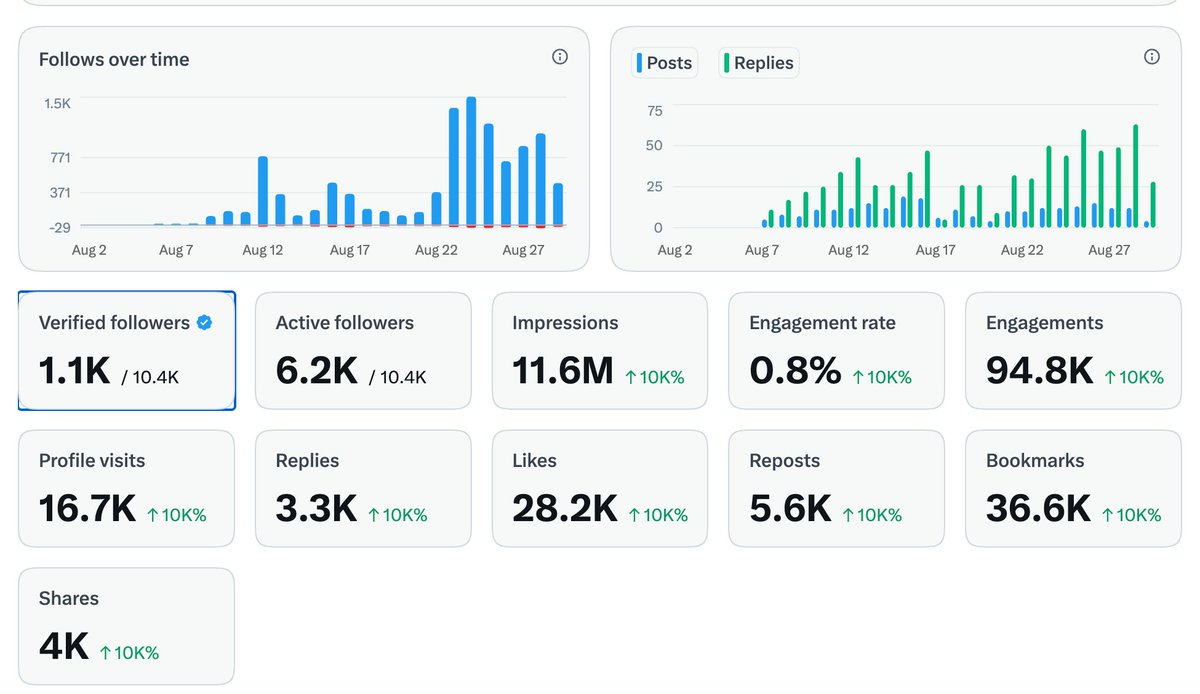Image resolution: width=1200 pixels, height=694 pixels.
Task: Select the Reposts card showing 5.6K
Action: 836,489
